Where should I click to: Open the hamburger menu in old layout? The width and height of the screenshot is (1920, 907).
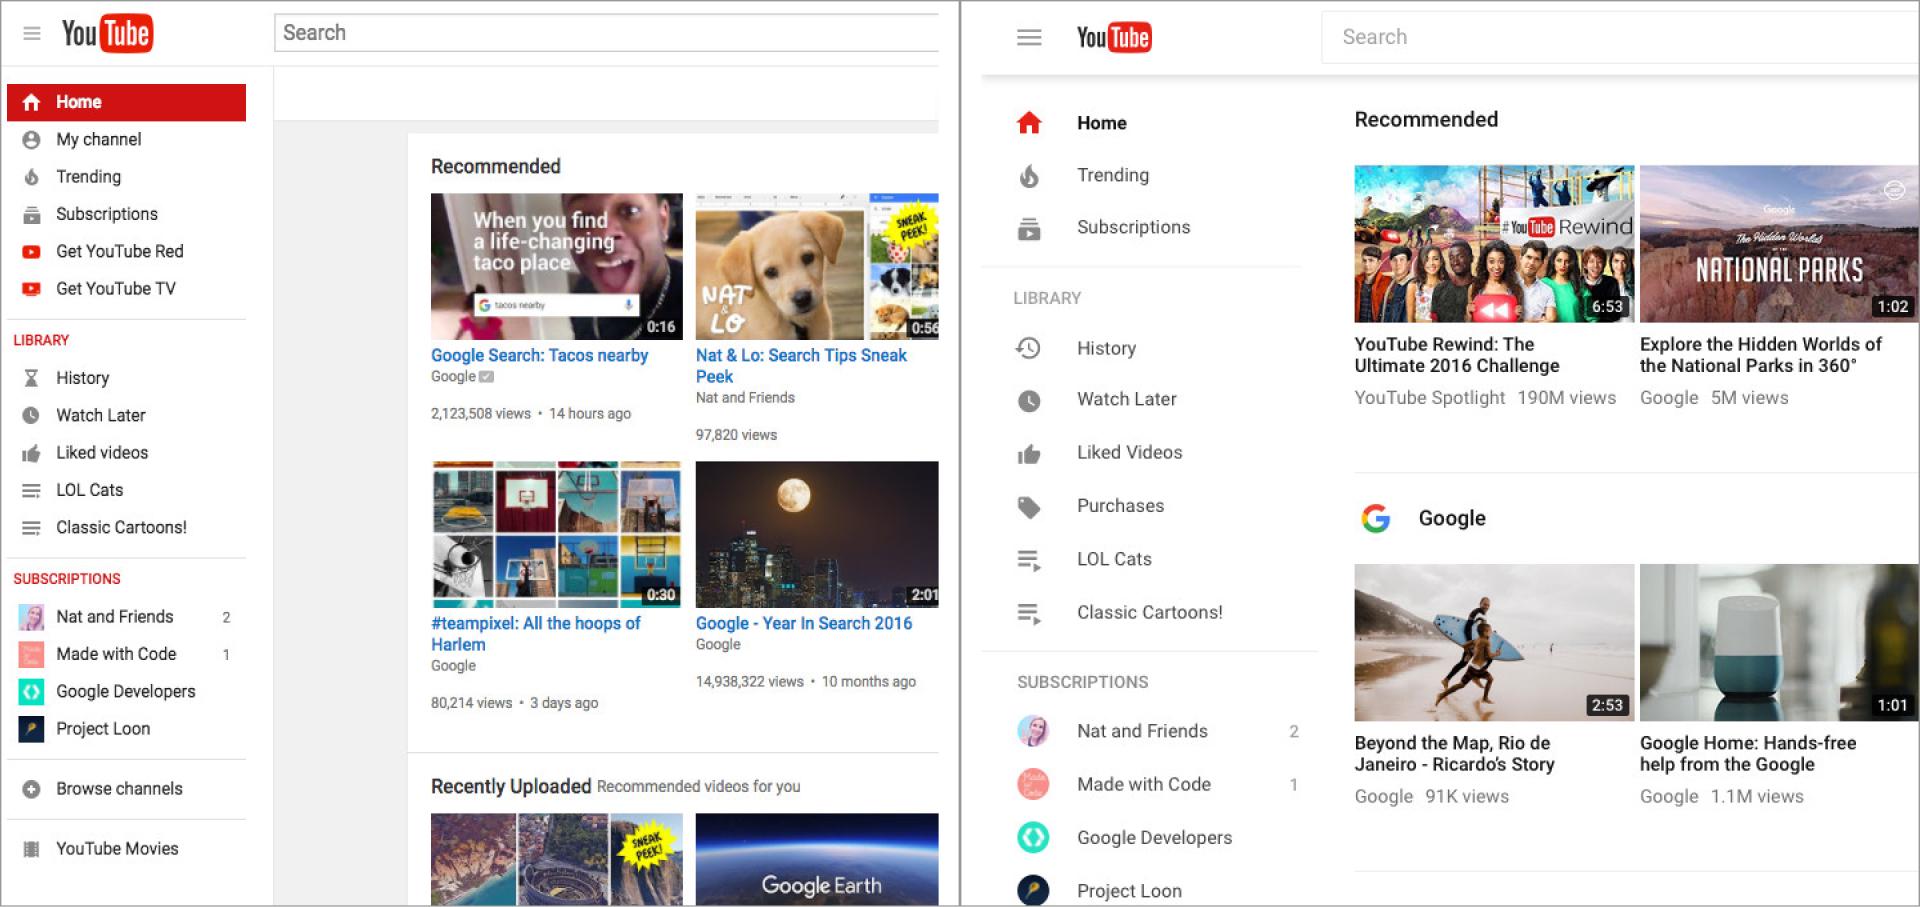point(32,34)
